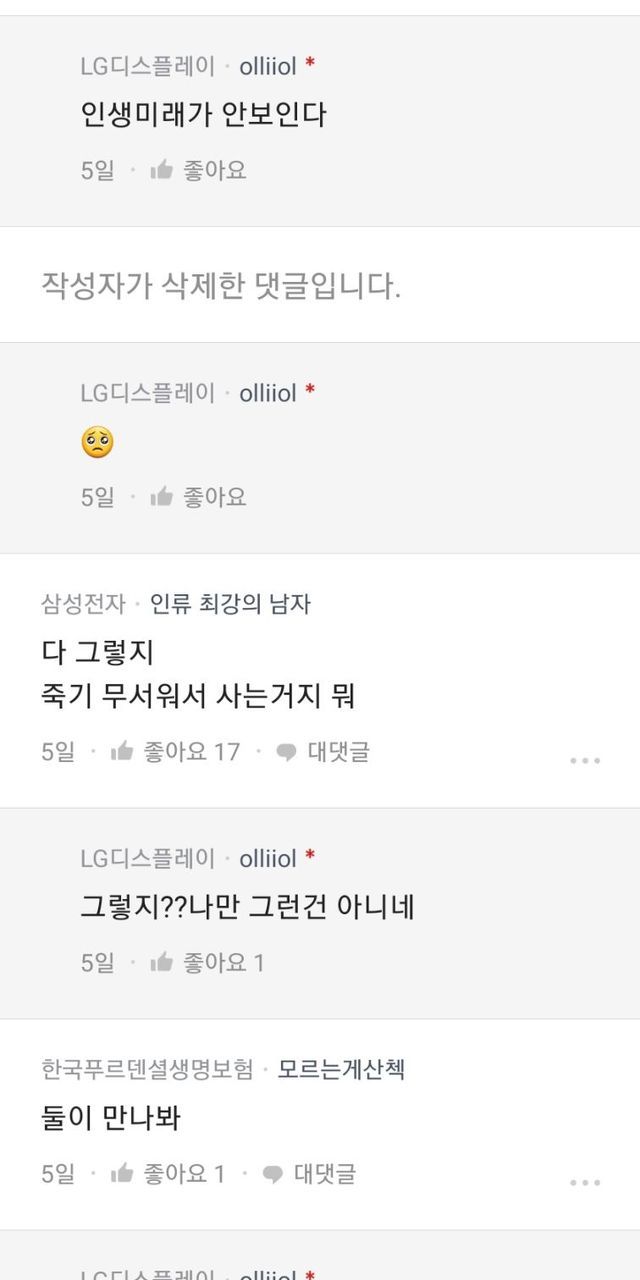Tap '대댓글' reply button under '다 그렇지'
The height and width of the screenshot is (1280, 640).
click(338, 752)
